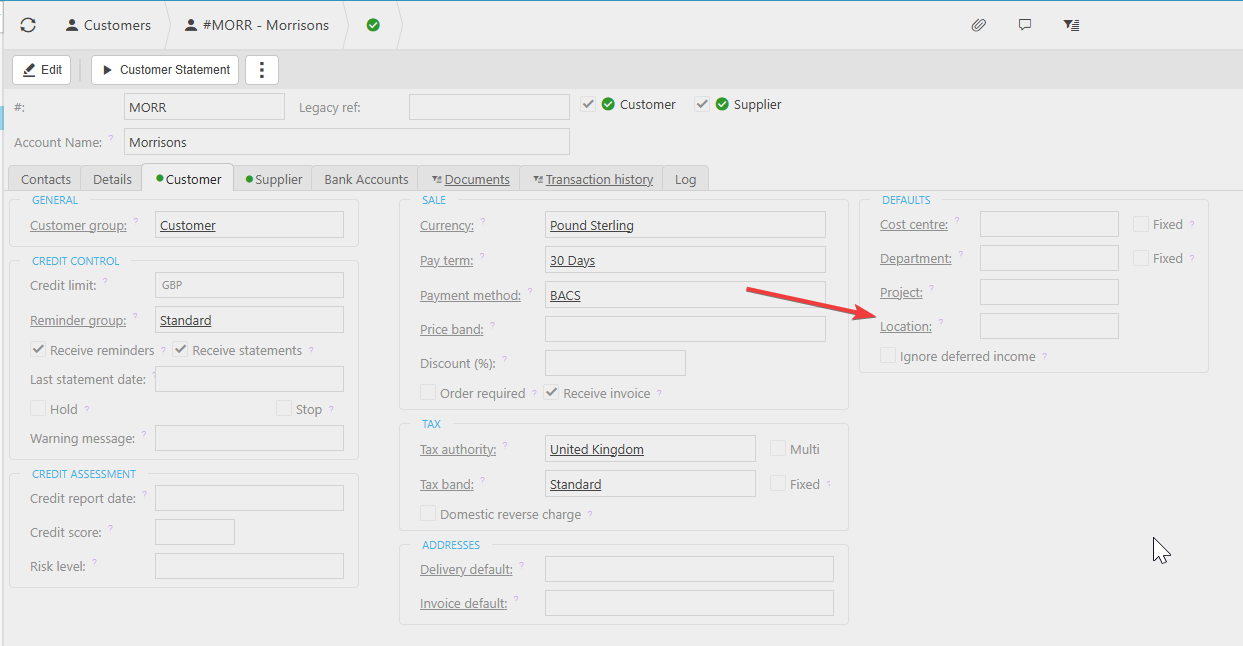Viewport: 1243px width, 646px height.
Task: Click help mark next to Account Name
Action: (111, 138)
